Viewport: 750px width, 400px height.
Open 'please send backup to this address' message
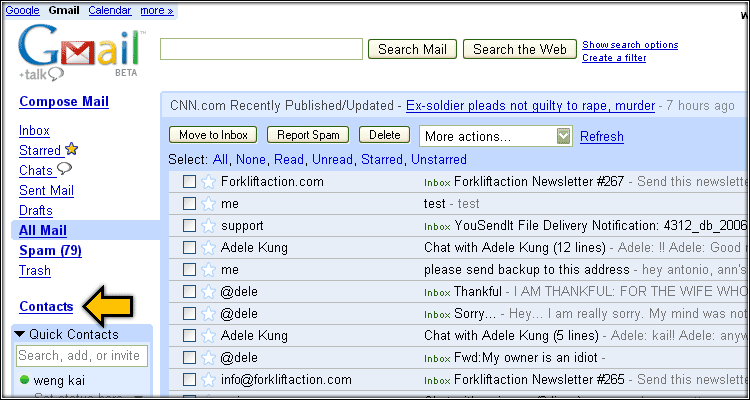pos(527,270)
